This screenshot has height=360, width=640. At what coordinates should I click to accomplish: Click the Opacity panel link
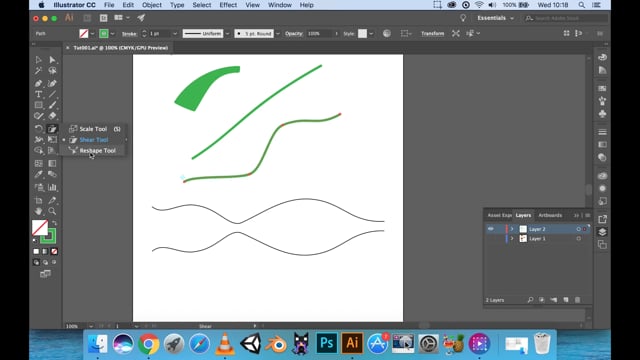[x=294, y=34]
